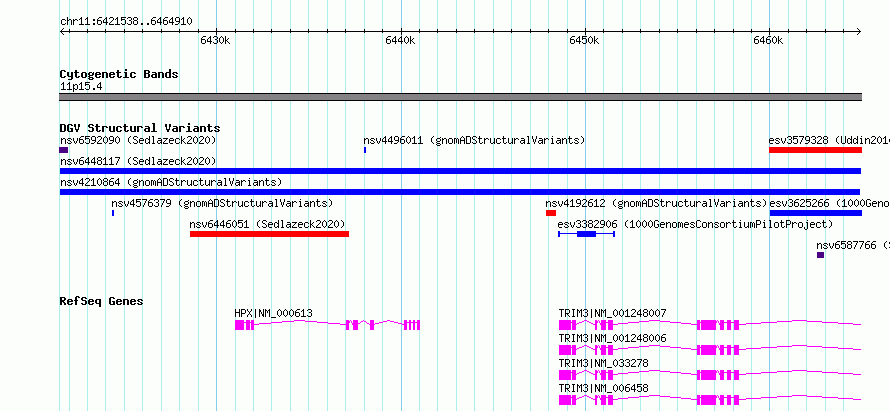890x411 pixels.
Task: Click the left arrowhead of the ruler
Action: [x=62, y=31]
